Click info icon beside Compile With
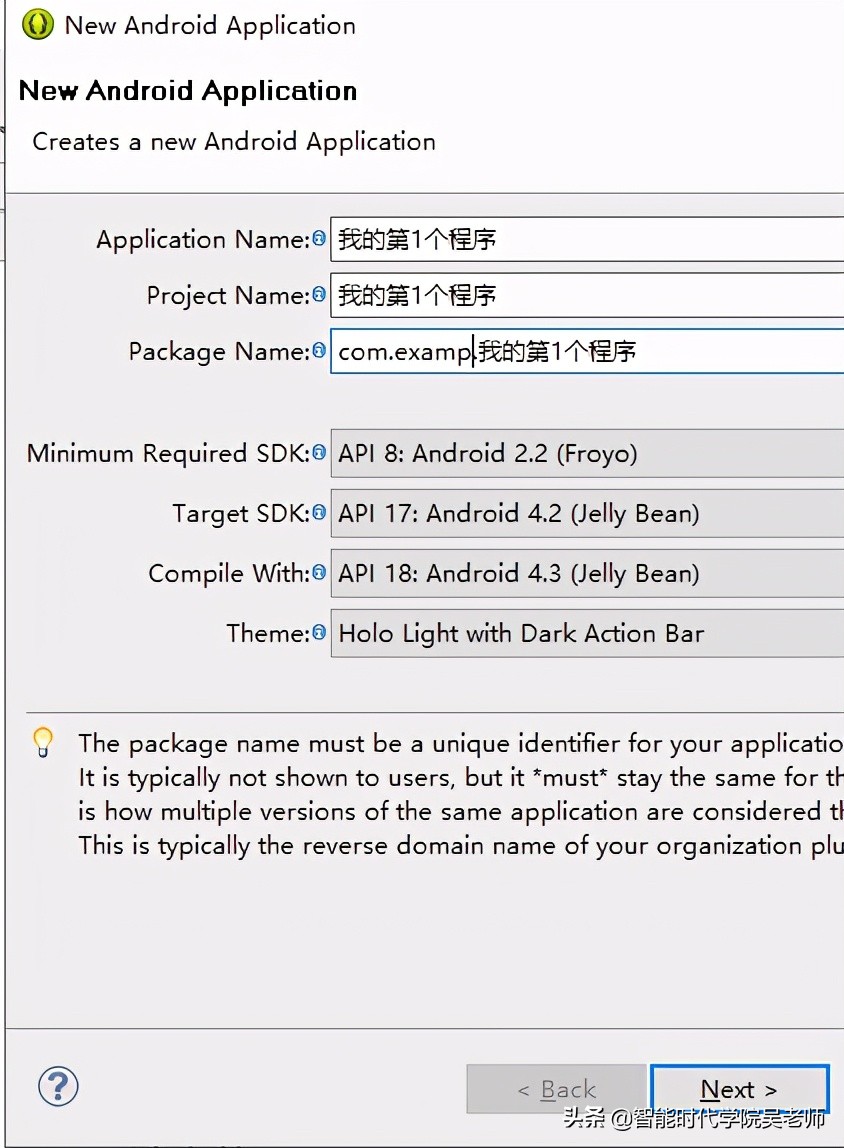This screenshot has width=844, height=1148. 318,572
